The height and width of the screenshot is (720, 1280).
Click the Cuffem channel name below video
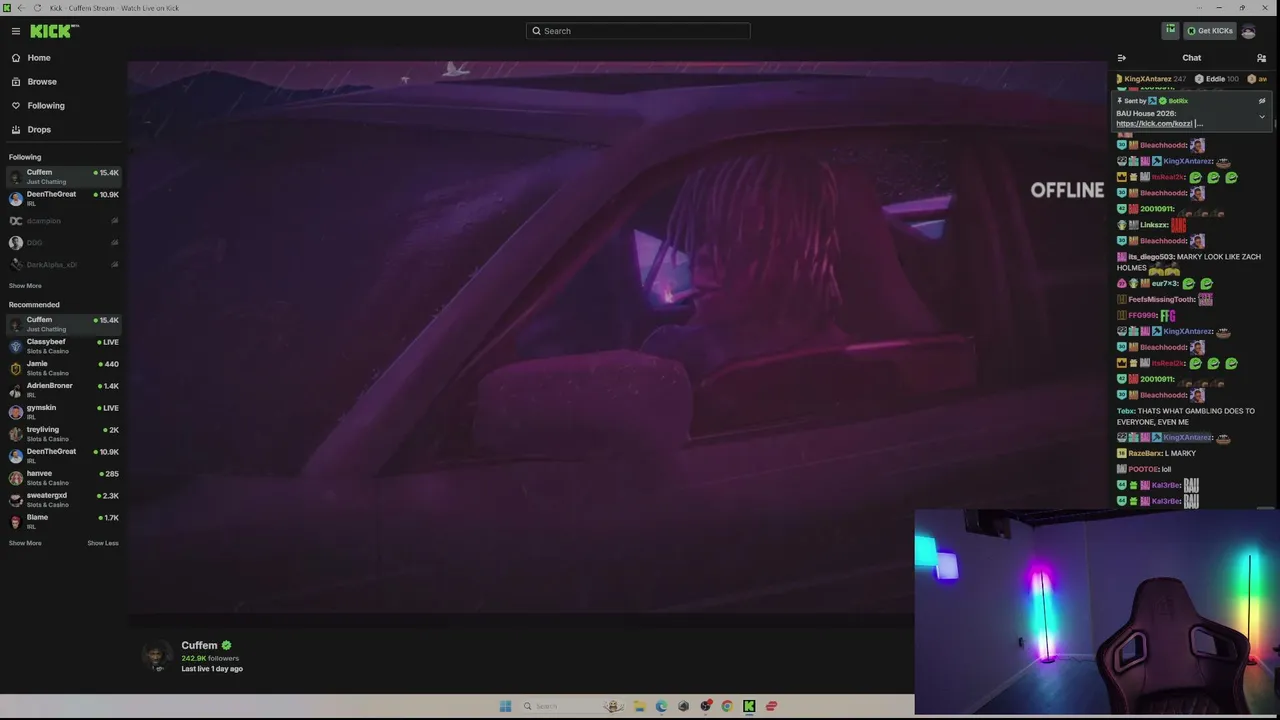[199, 646]
